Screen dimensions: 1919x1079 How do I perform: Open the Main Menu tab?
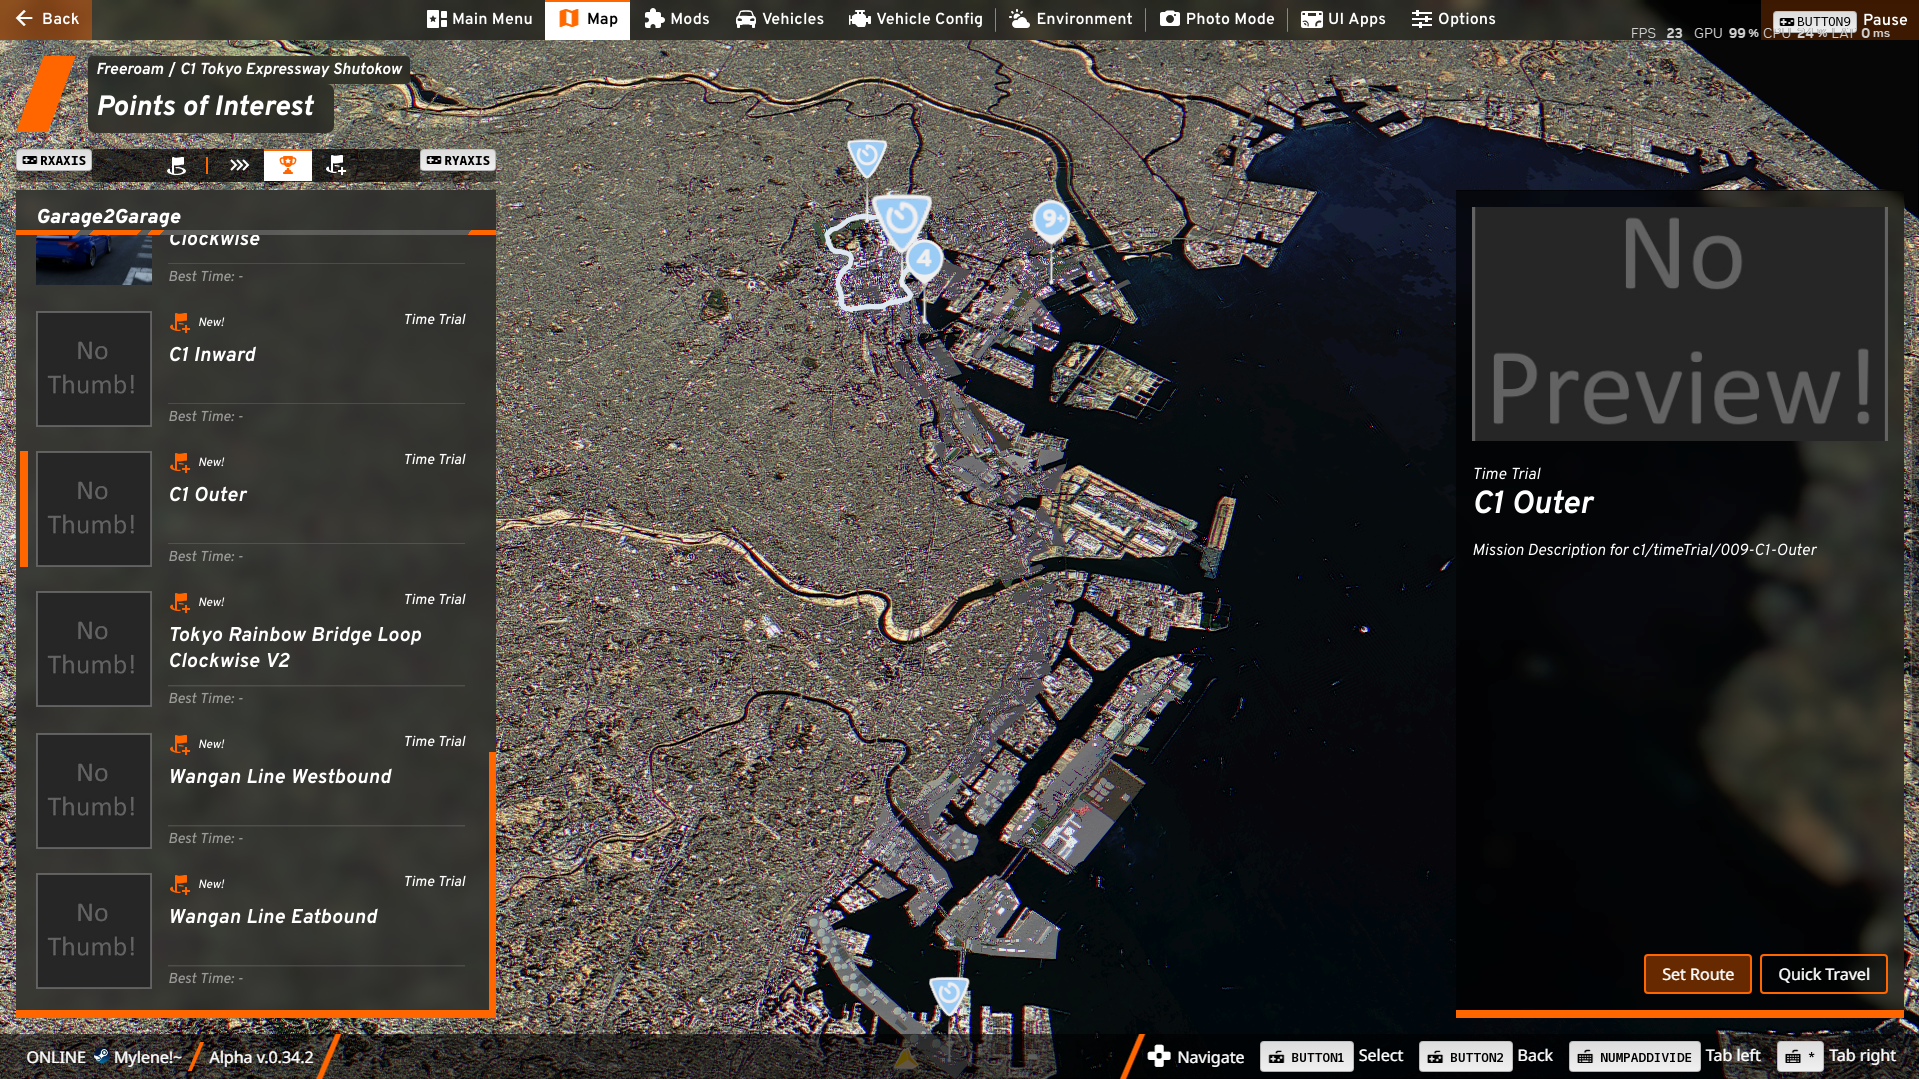480,19
